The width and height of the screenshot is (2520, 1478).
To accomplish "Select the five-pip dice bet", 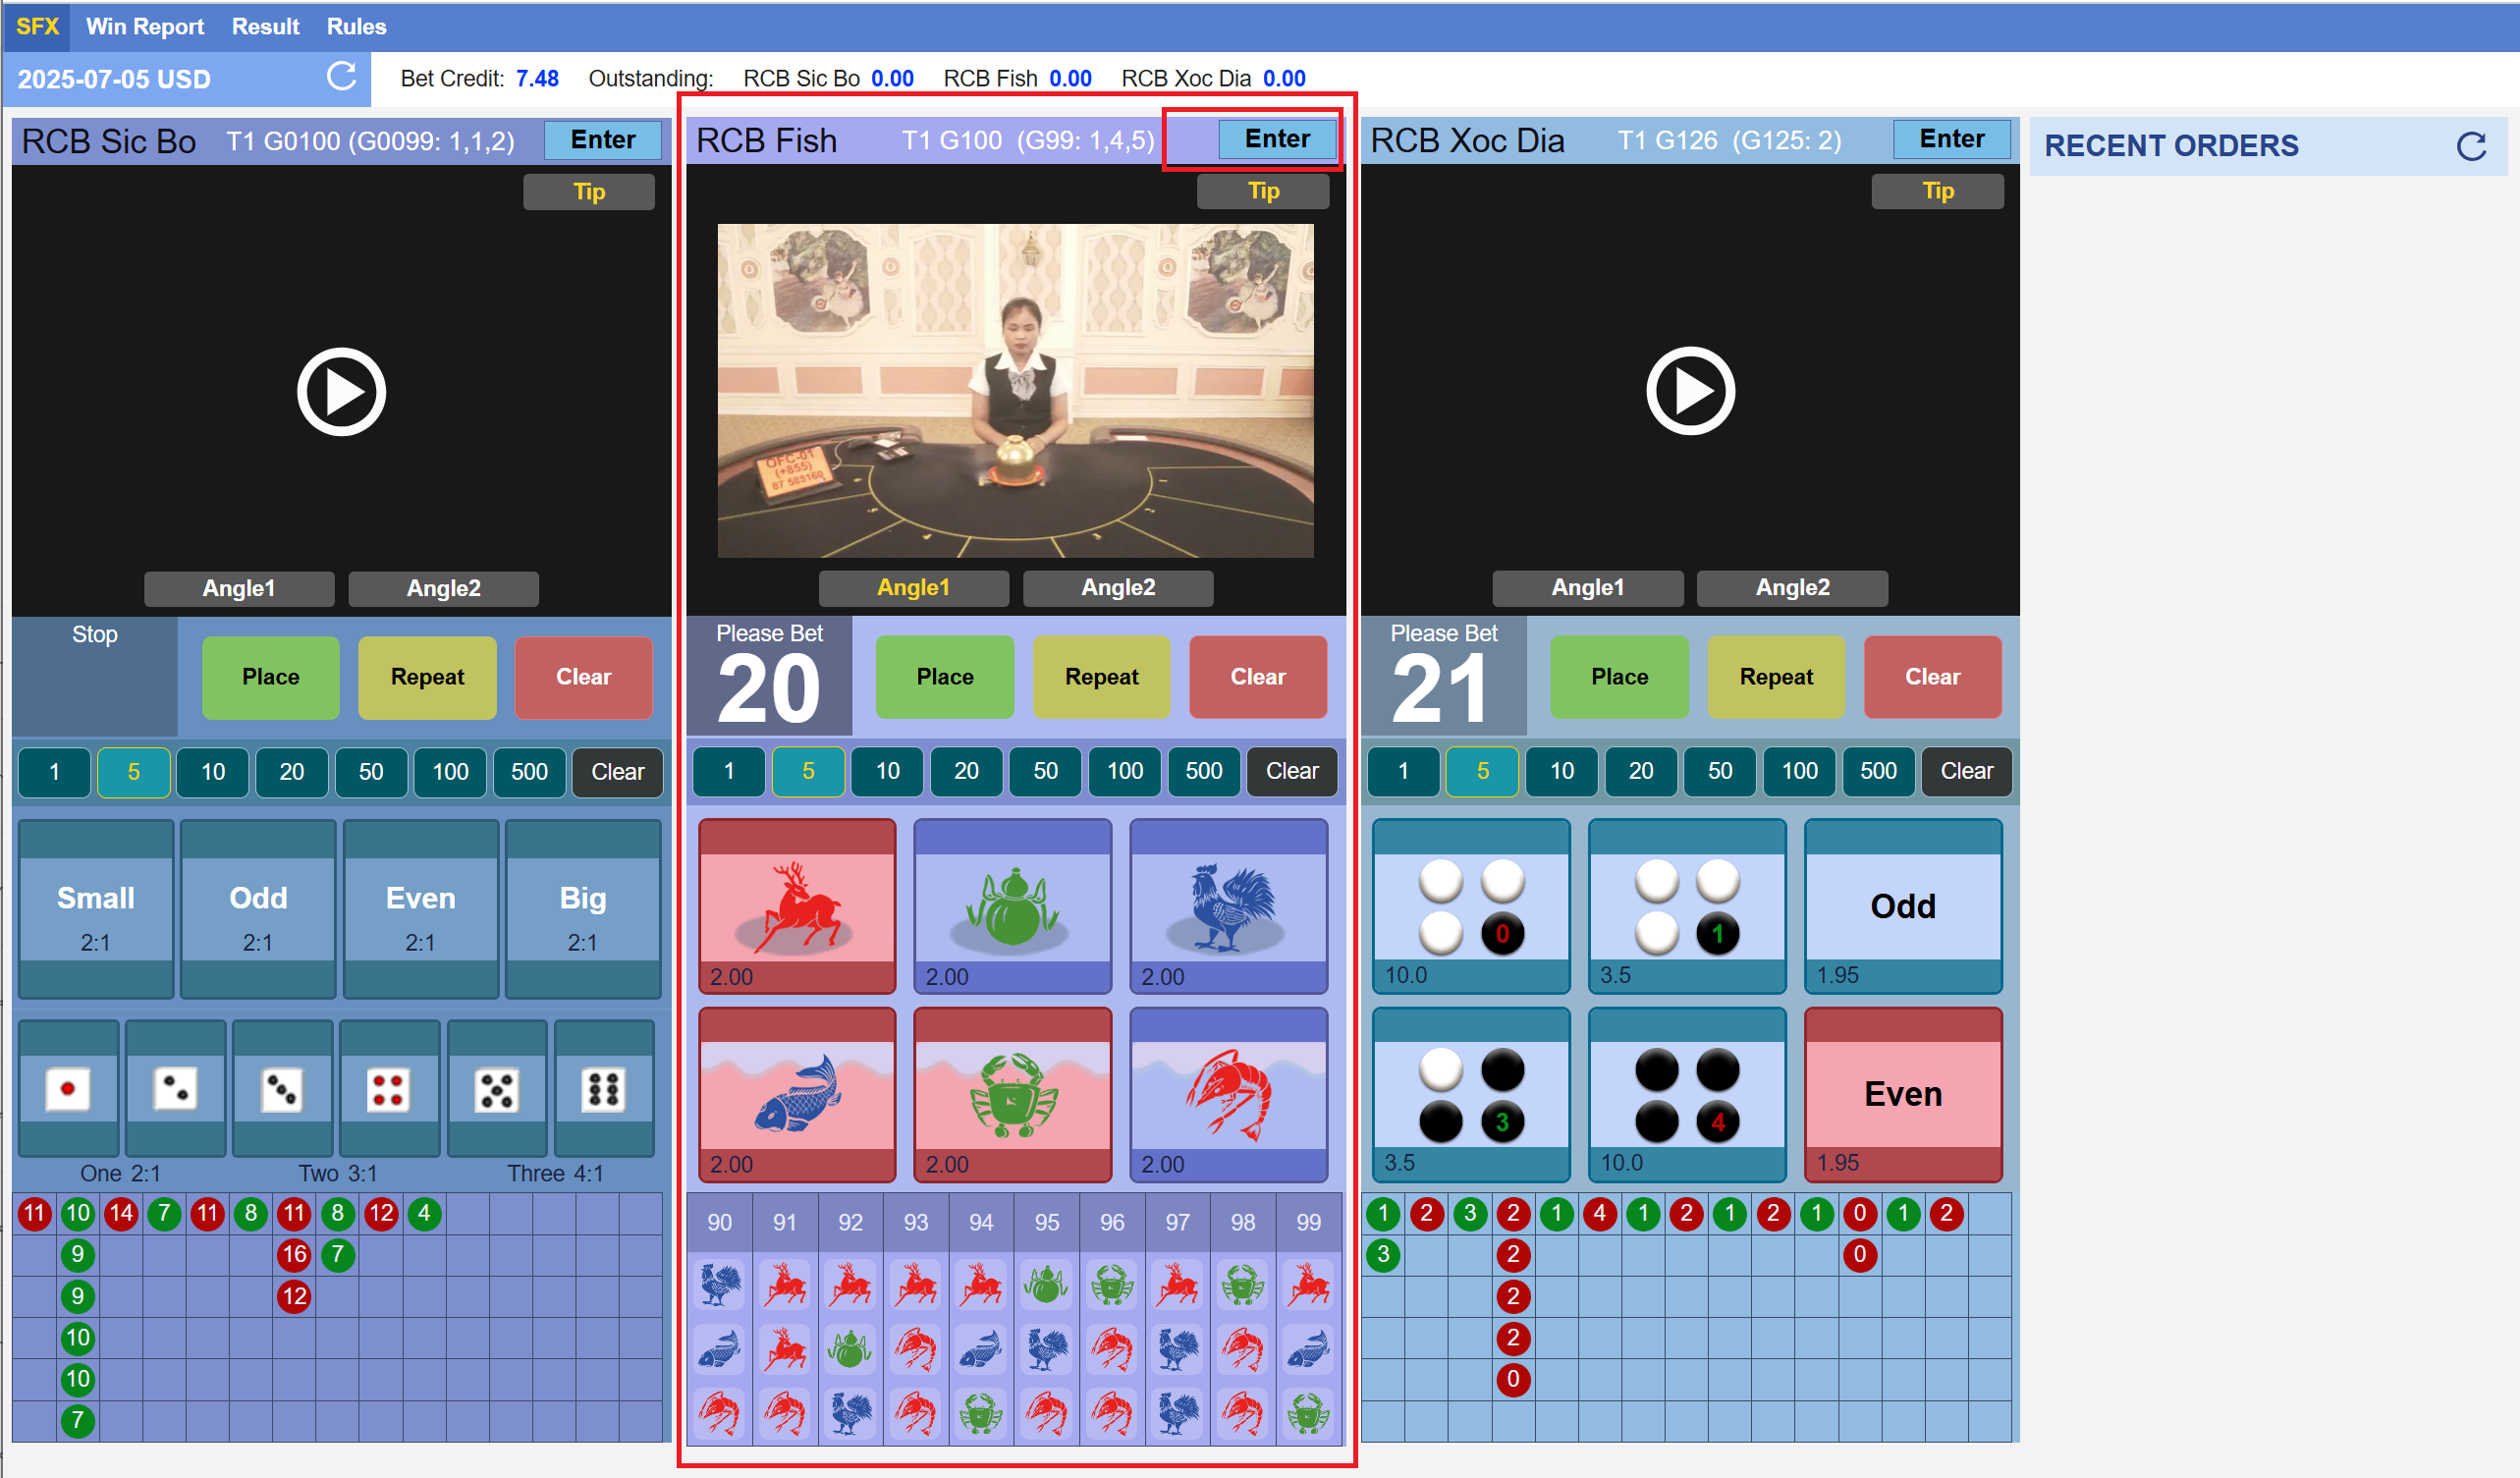I will (x=496, y=1088).
